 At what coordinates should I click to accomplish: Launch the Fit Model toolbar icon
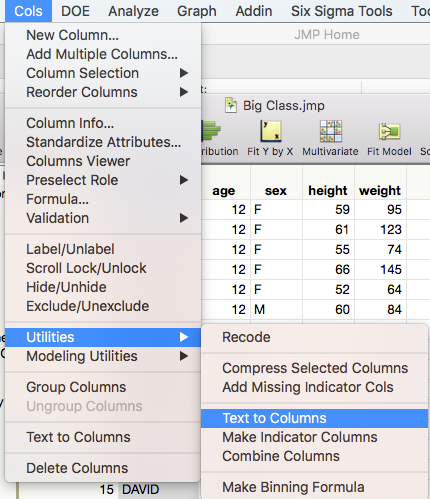[389, 131]
